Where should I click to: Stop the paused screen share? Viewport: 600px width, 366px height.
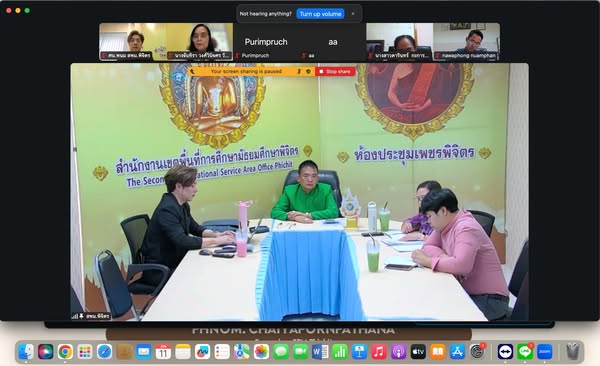pyautogui.click(x=335, y=72)
